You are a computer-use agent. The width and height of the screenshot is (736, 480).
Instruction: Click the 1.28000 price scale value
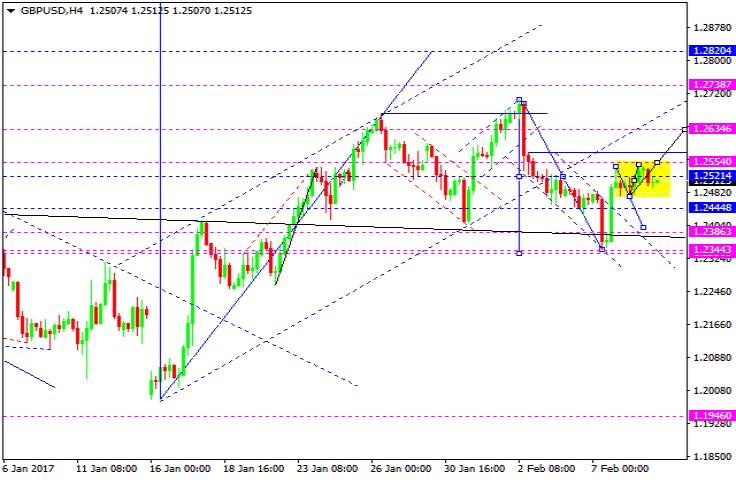[x=713, y=61]
